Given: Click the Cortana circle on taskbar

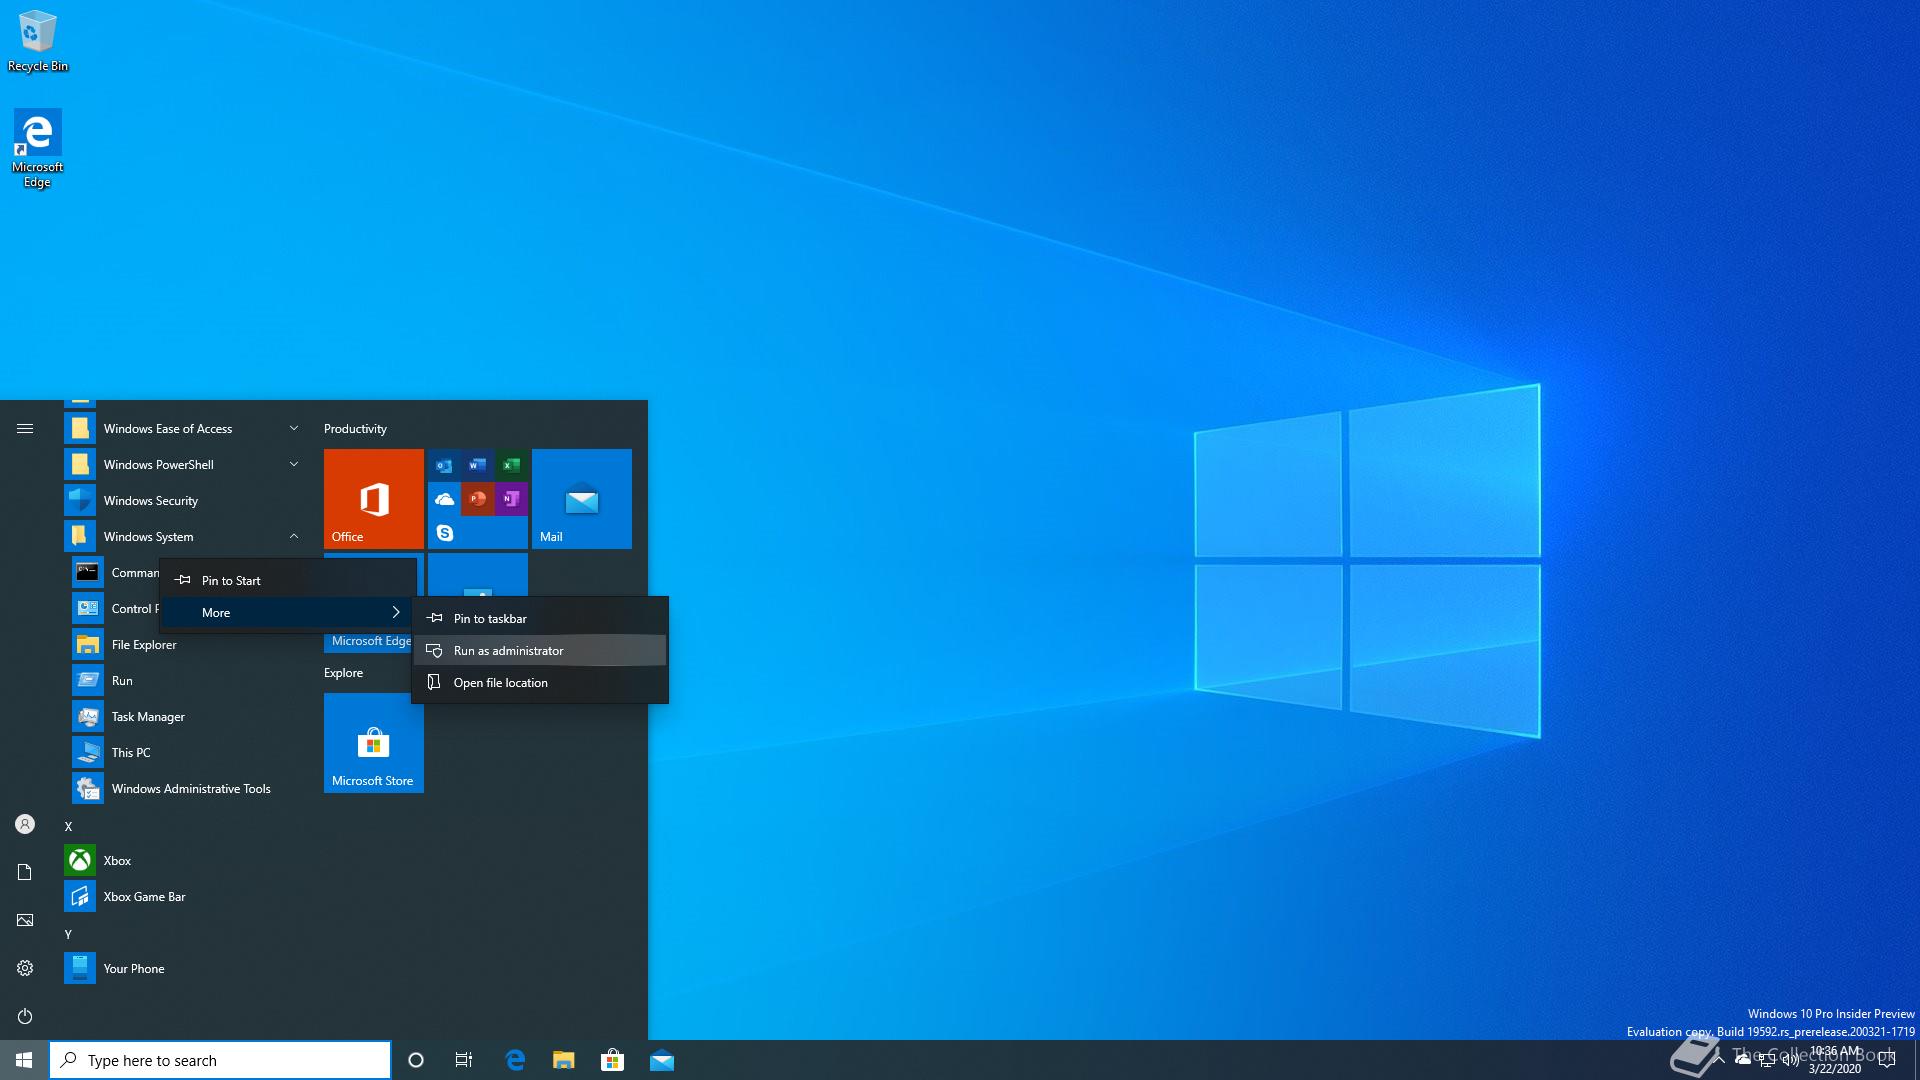Looking at the screenshot, I should coord(416,1060).
